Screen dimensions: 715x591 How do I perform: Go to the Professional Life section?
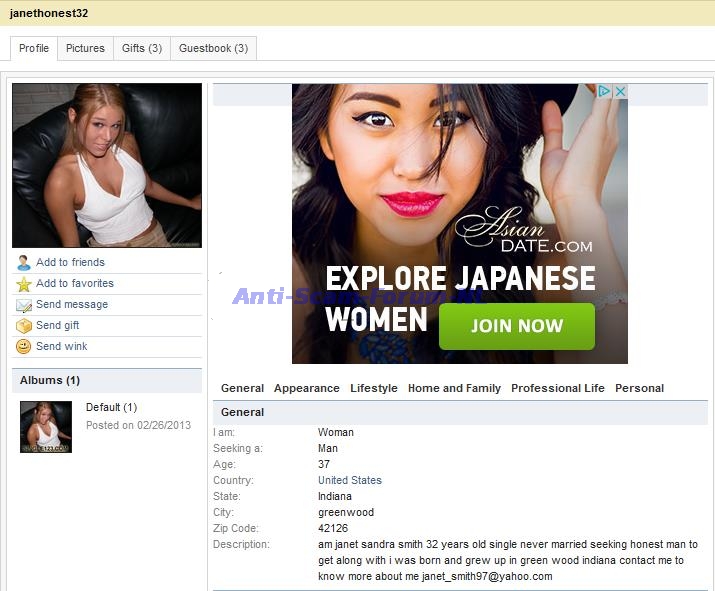coord(557,388)
